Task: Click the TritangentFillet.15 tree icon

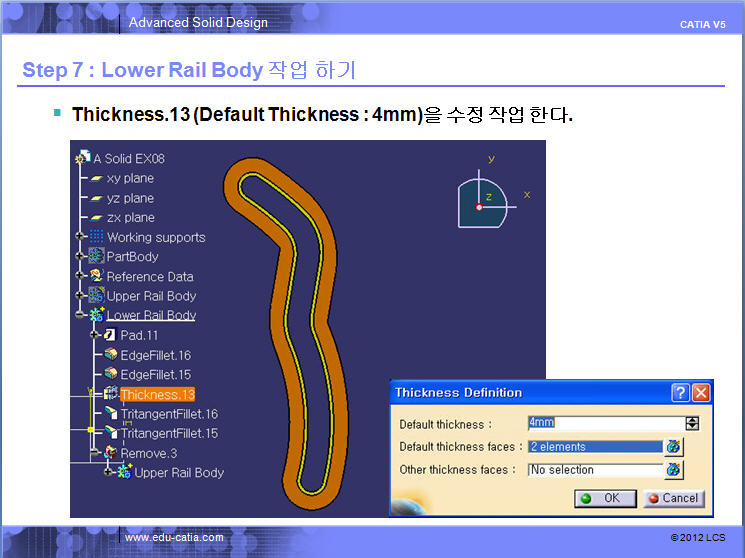Action: 111,433
